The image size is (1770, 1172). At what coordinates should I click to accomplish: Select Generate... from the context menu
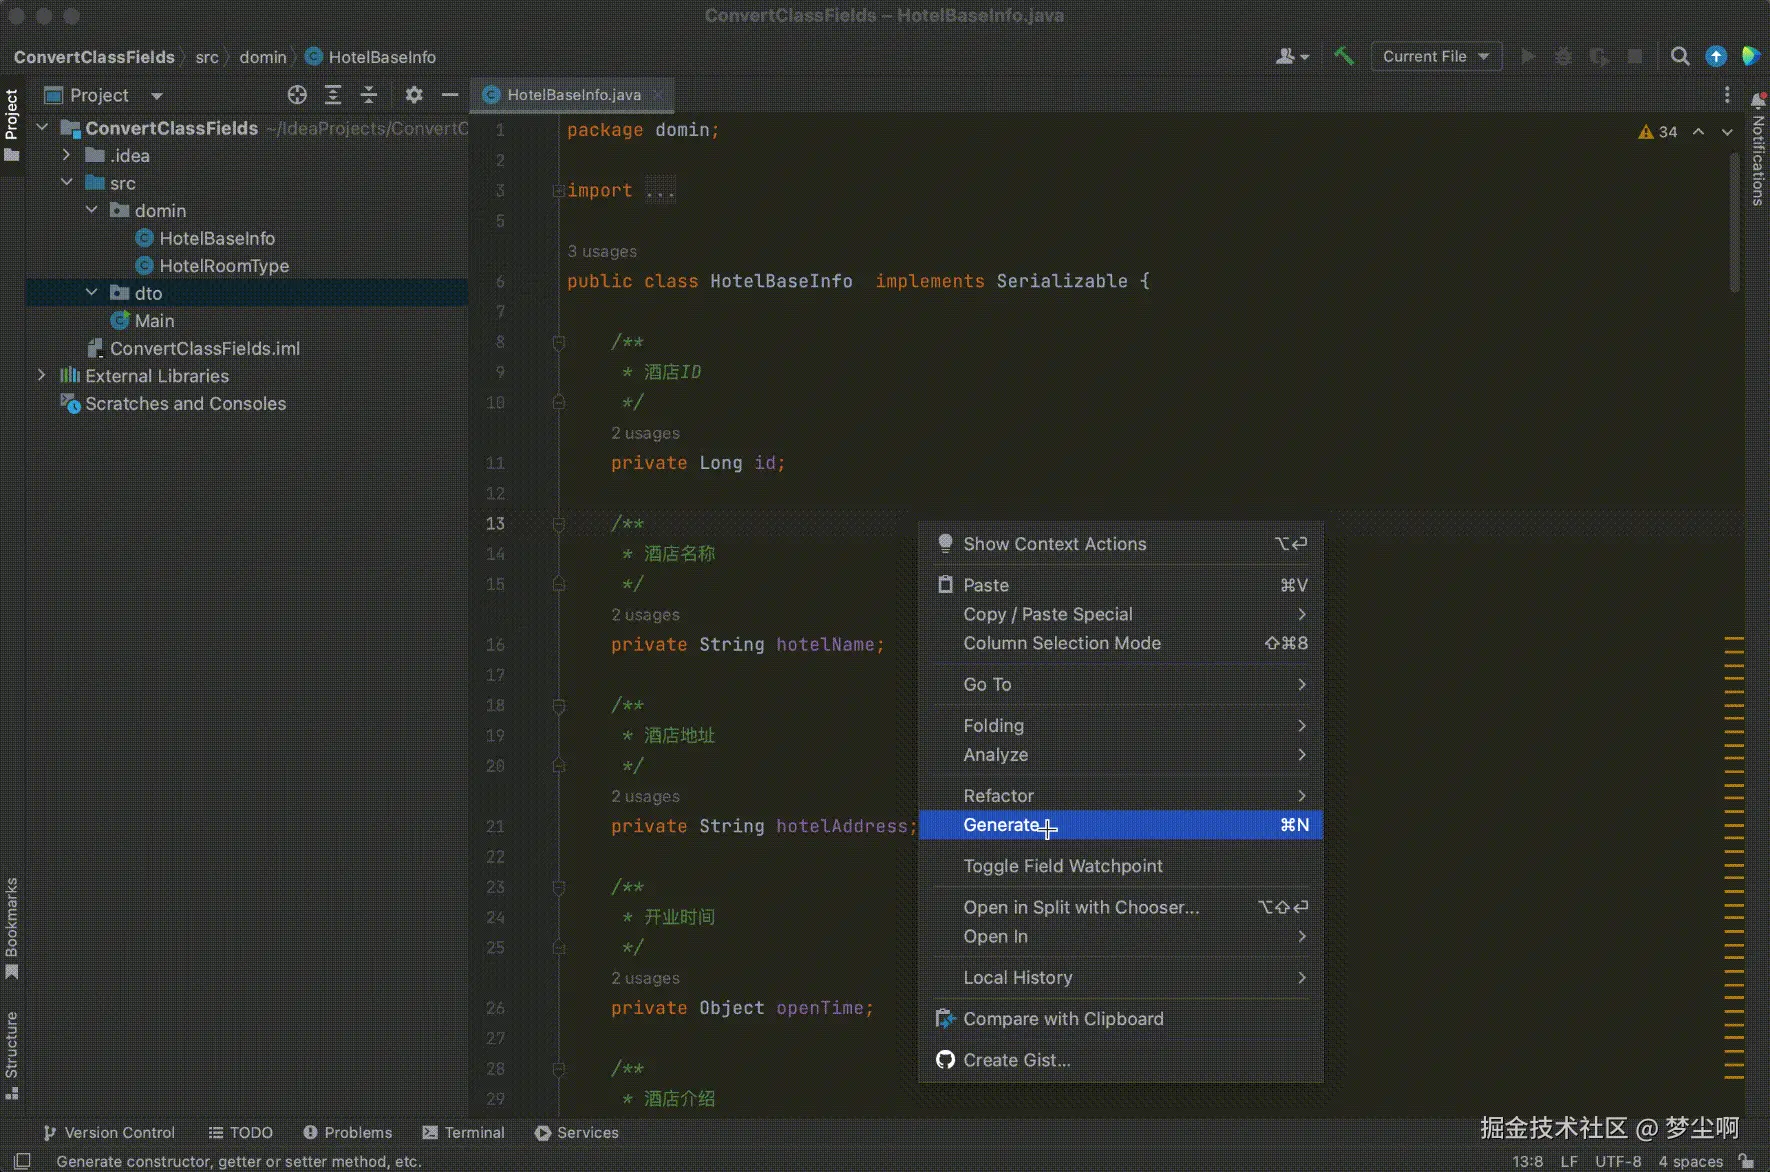click(x=1002, y=825)
